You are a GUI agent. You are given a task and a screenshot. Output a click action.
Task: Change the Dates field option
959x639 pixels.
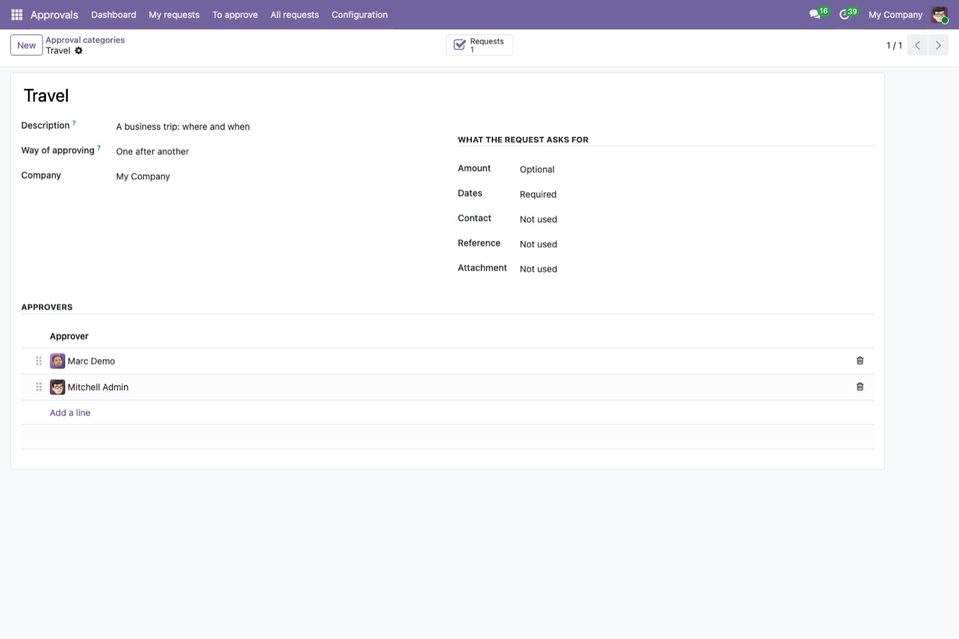(x=697, y=194)
